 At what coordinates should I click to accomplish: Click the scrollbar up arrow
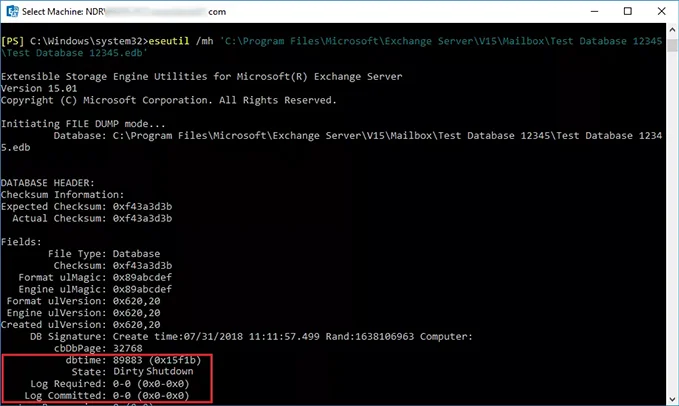(672, 30)
